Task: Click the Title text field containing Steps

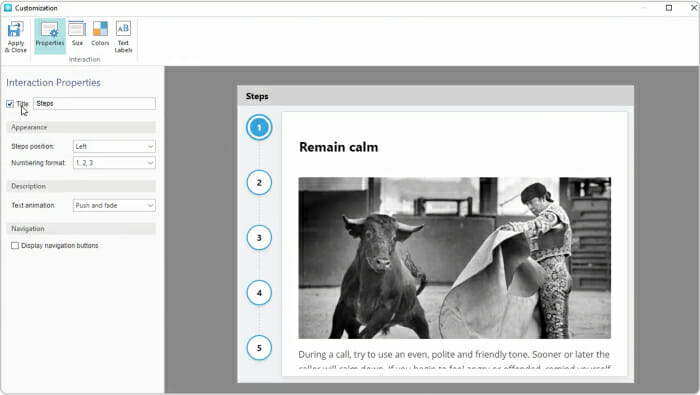Action: pos(94,104)
